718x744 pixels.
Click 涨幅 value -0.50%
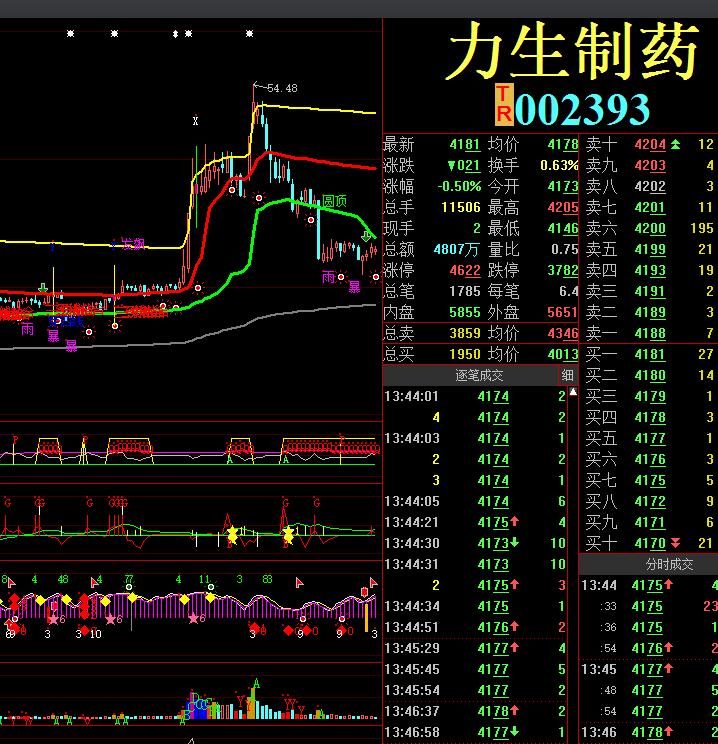click(x=459, y=186)
